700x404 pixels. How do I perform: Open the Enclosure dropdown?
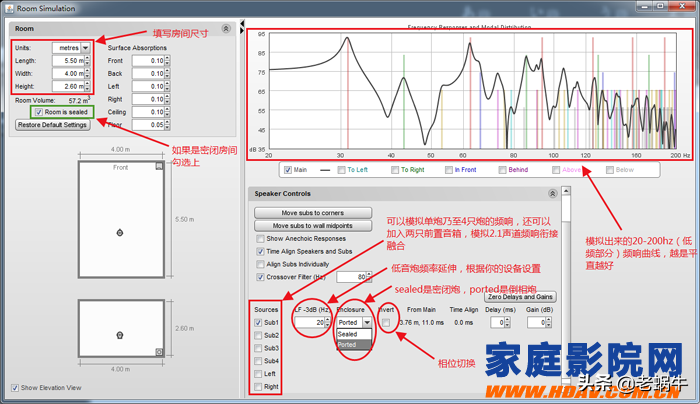click(367, 323)
